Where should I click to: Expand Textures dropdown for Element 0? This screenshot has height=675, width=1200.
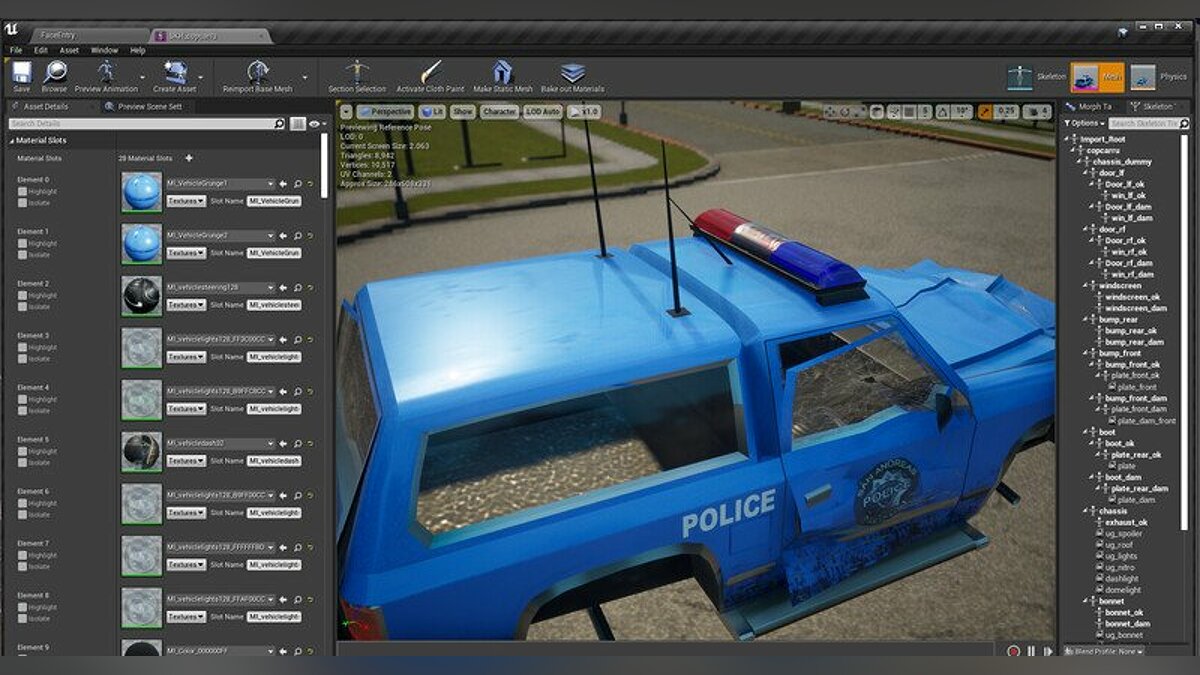pos(186,201)
